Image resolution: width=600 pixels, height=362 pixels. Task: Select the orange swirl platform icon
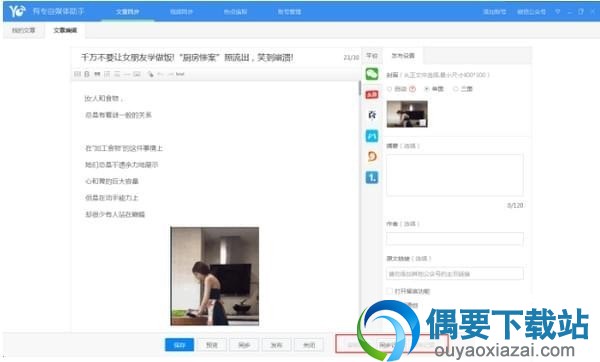372,156
